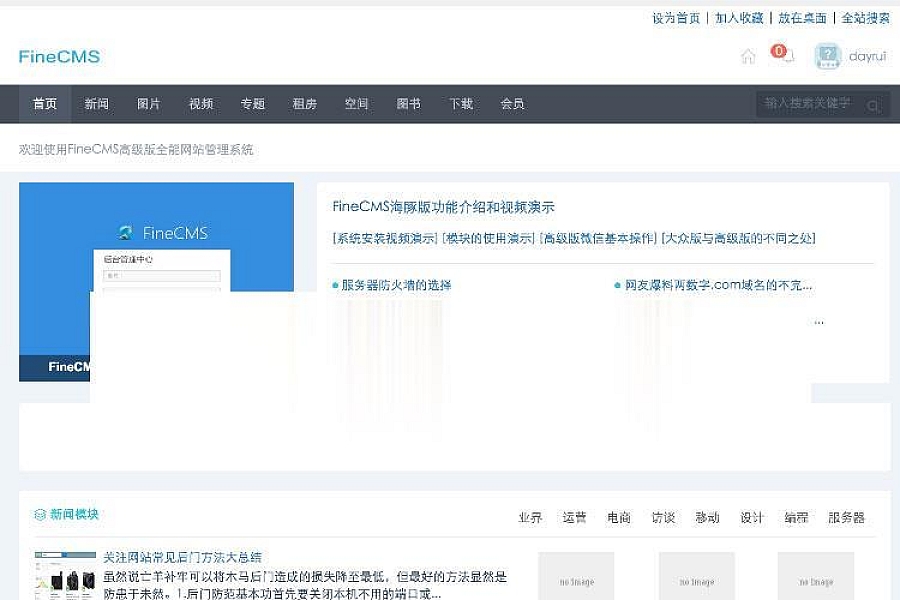Viewport: 900px width, 600px height.
Task: Select 专题 in the navigation bar
Action: tap(253, 104)
